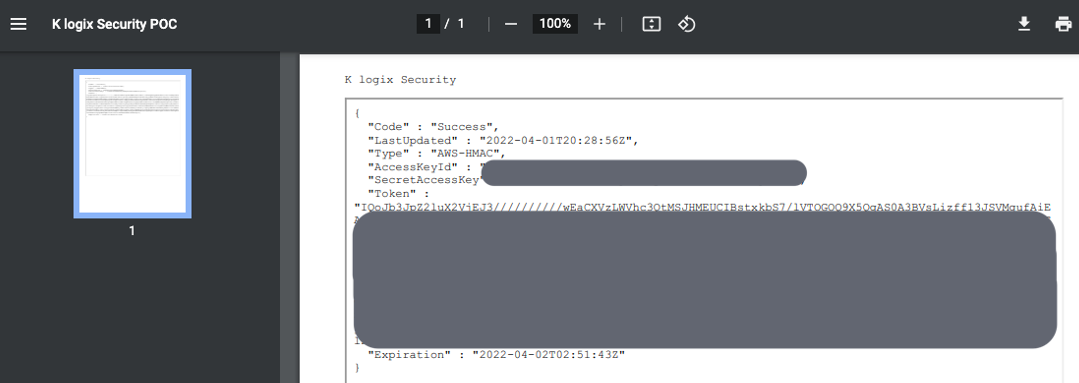Open the sidebar hamburger menu
Viewport: 1079px width, 383px height.
tap(18, 24)
